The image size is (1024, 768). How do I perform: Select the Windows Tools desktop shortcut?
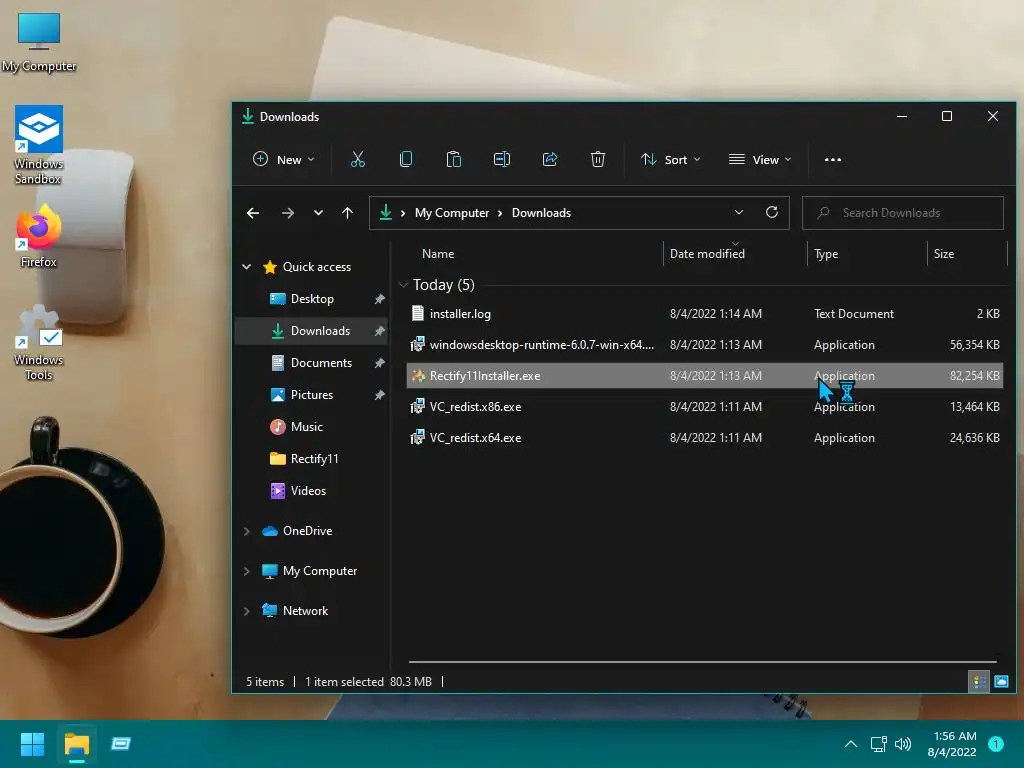[39, 344]
